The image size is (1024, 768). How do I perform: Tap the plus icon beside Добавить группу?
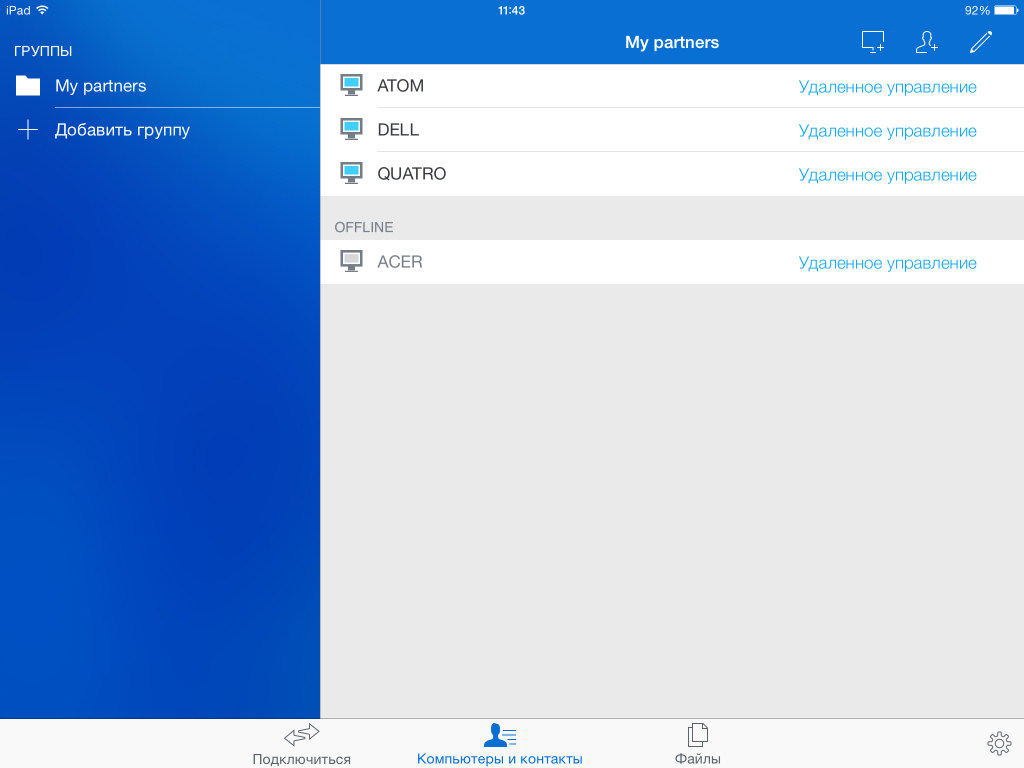(28, 130)
